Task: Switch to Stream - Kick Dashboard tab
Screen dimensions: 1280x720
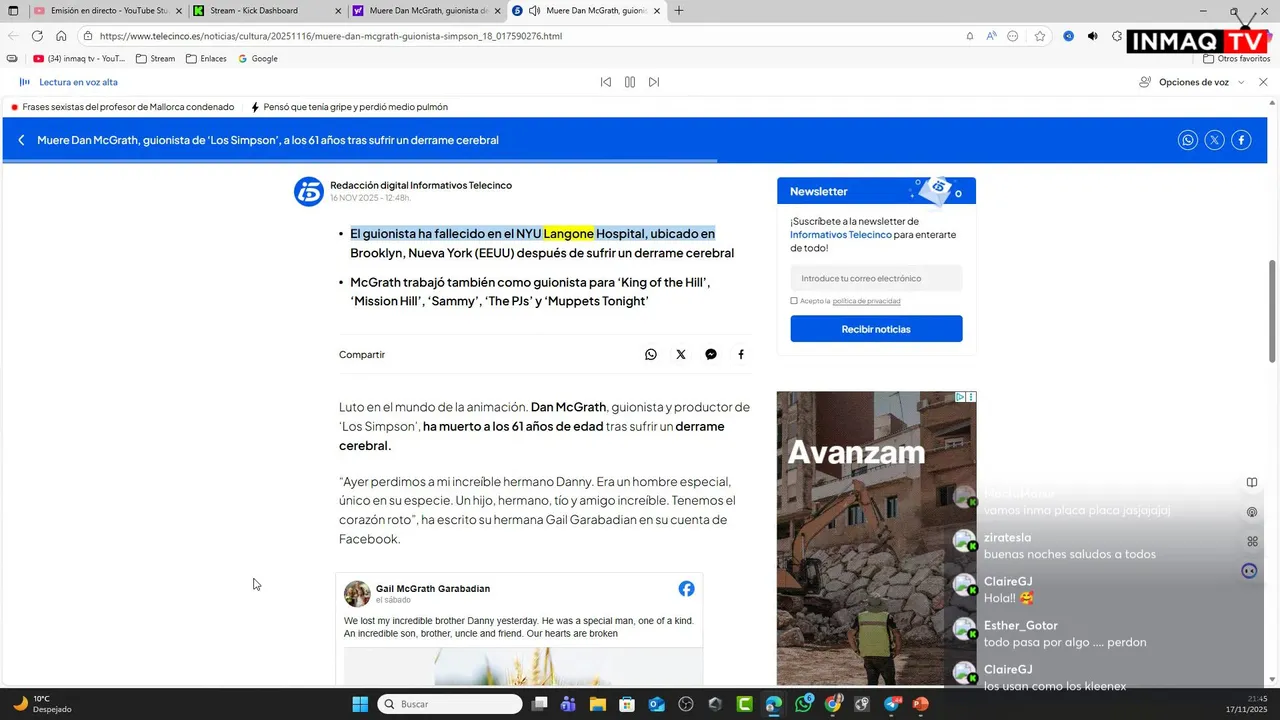Action: tap(265, 11)
